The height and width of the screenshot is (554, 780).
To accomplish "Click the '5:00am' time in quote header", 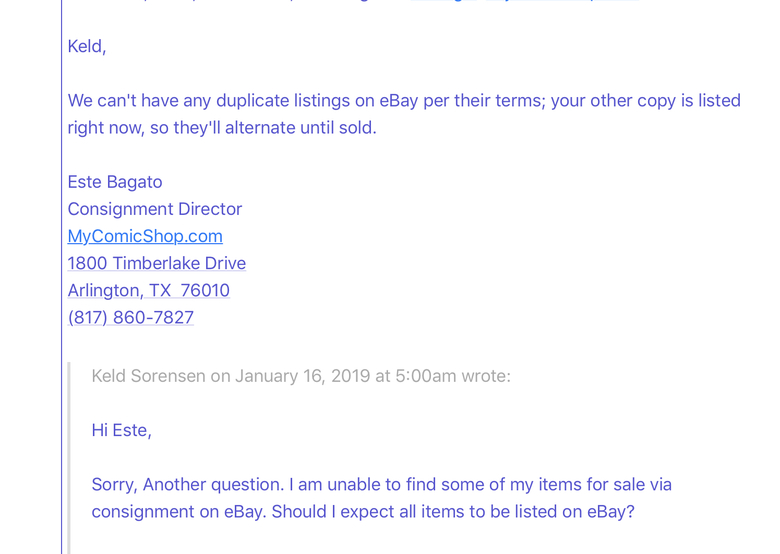I will click(426, 376).
